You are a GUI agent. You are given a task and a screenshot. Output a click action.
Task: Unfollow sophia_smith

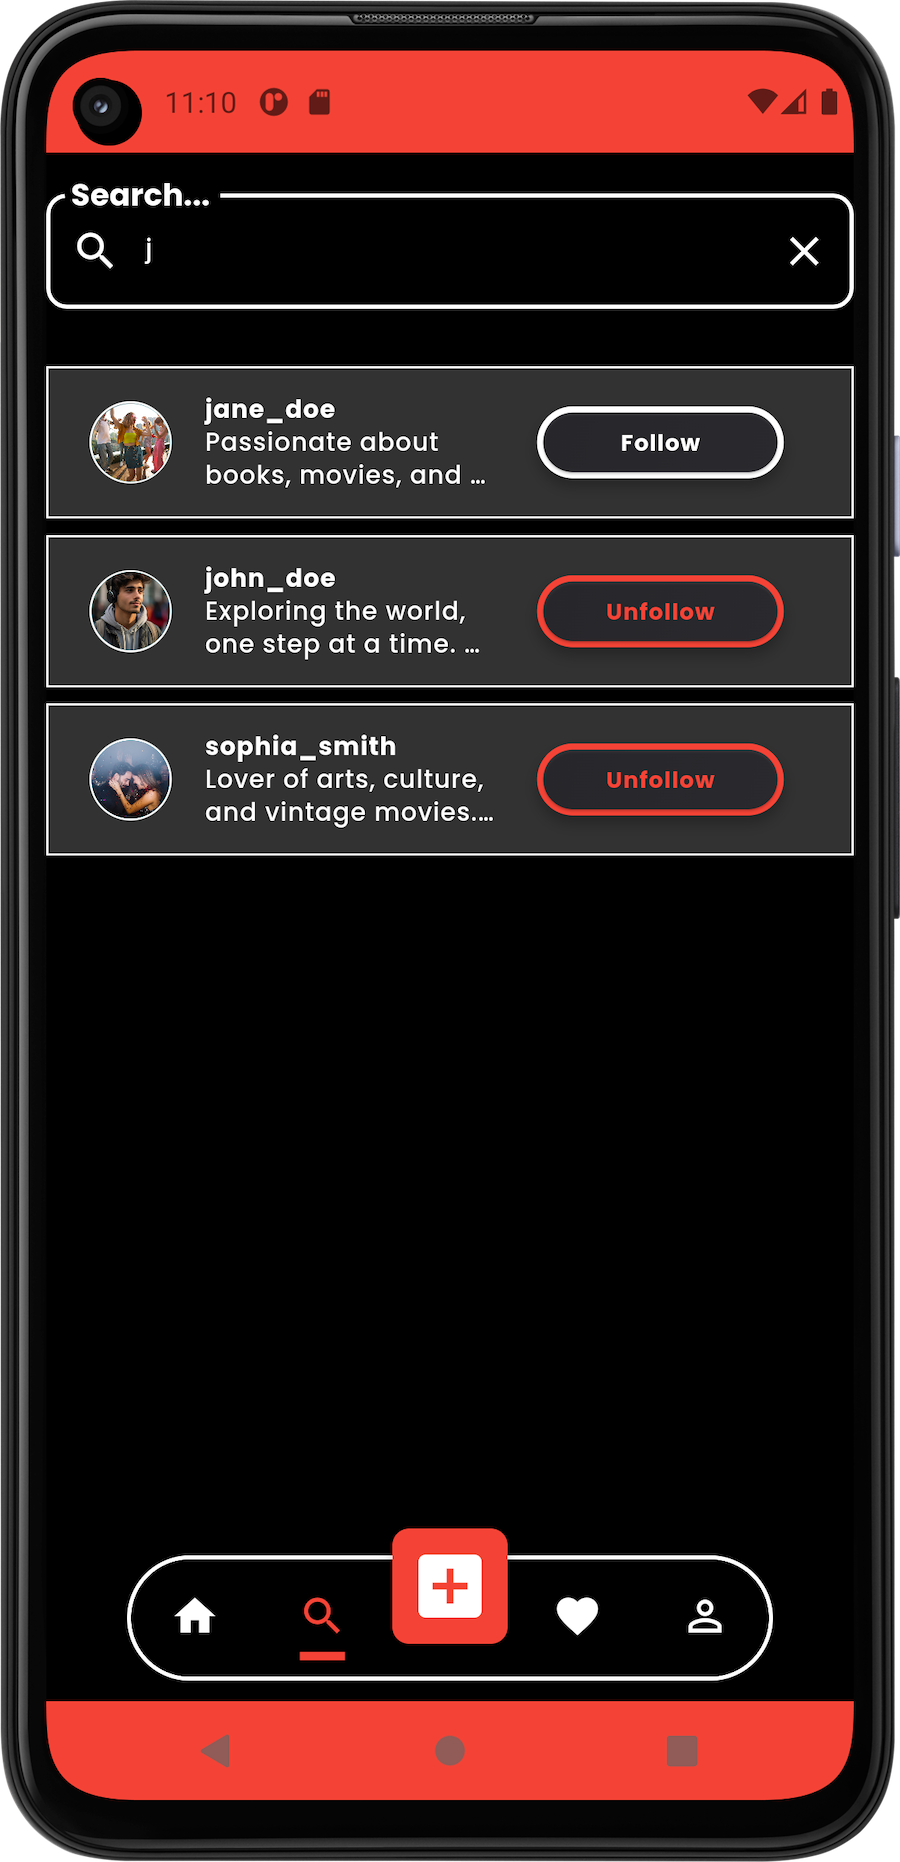pos(660,780)
